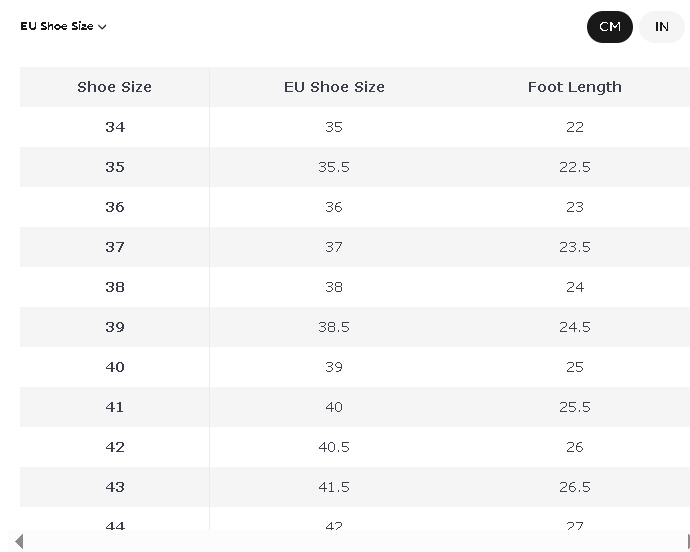The height and width of the screenshot is (552, 690).
Task: Select shoe size 34 row label
Action: (114, 127)
